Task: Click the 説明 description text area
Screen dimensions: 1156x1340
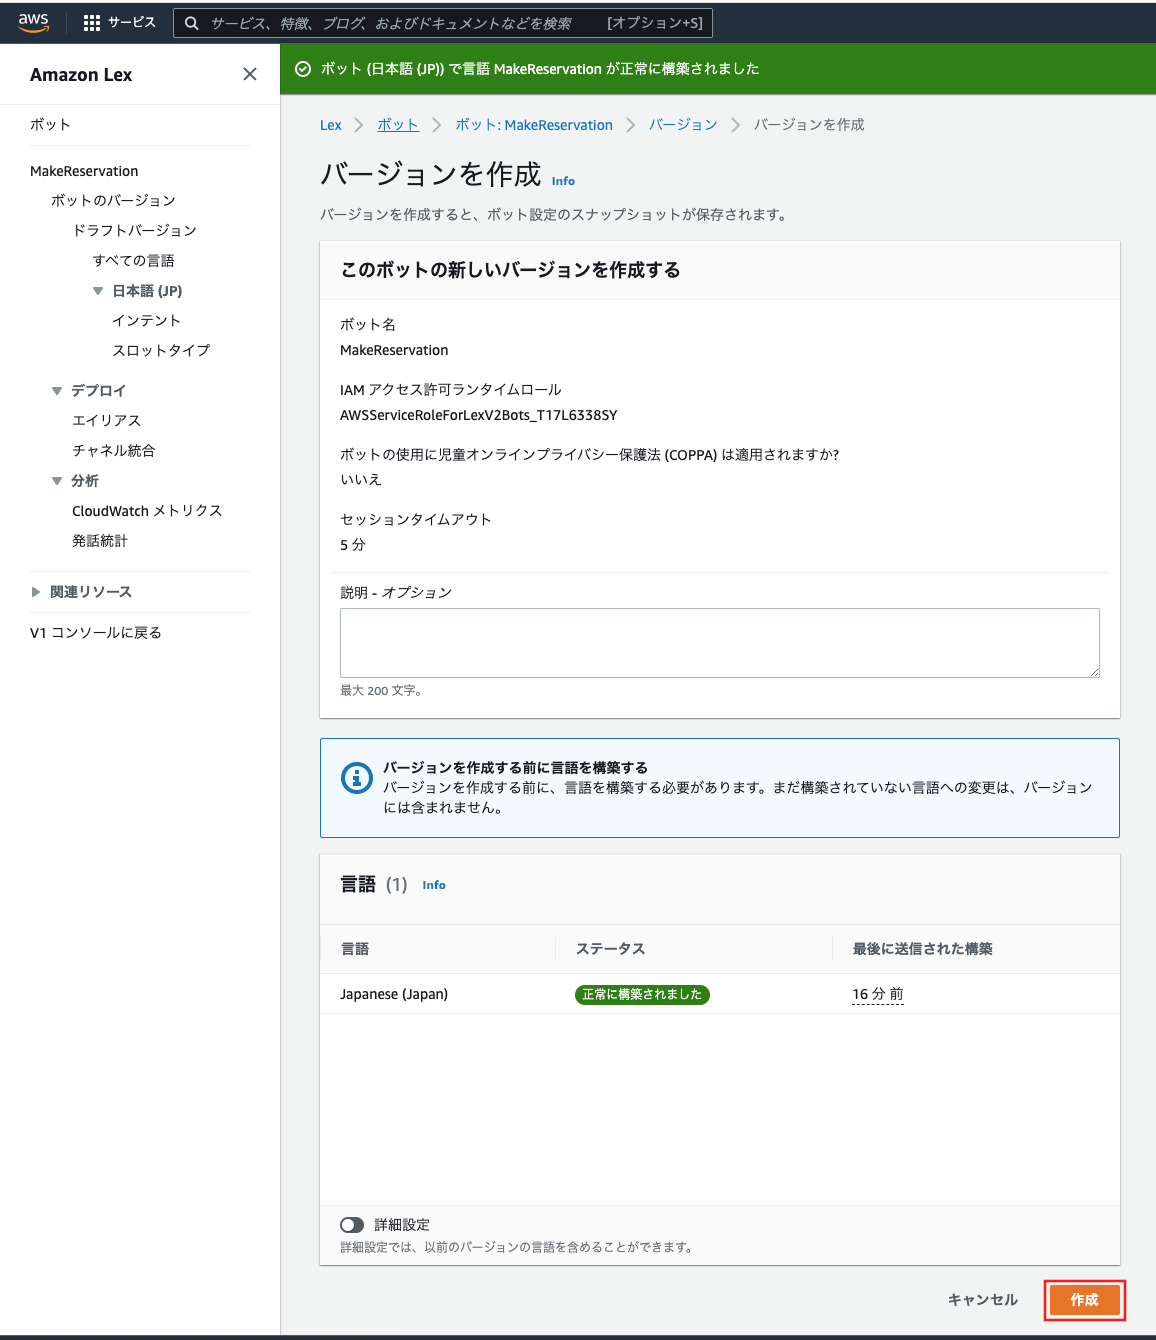Action: pos(720,643)
